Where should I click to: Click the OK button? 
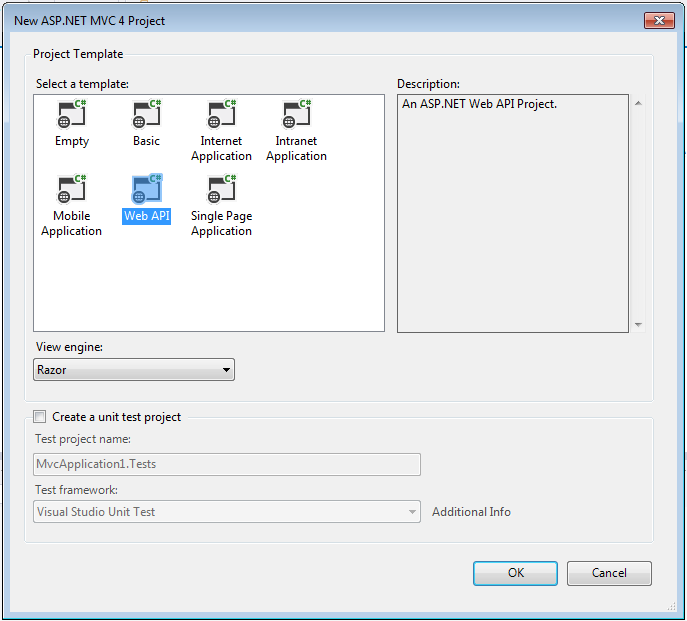click(x=515, y=573)
